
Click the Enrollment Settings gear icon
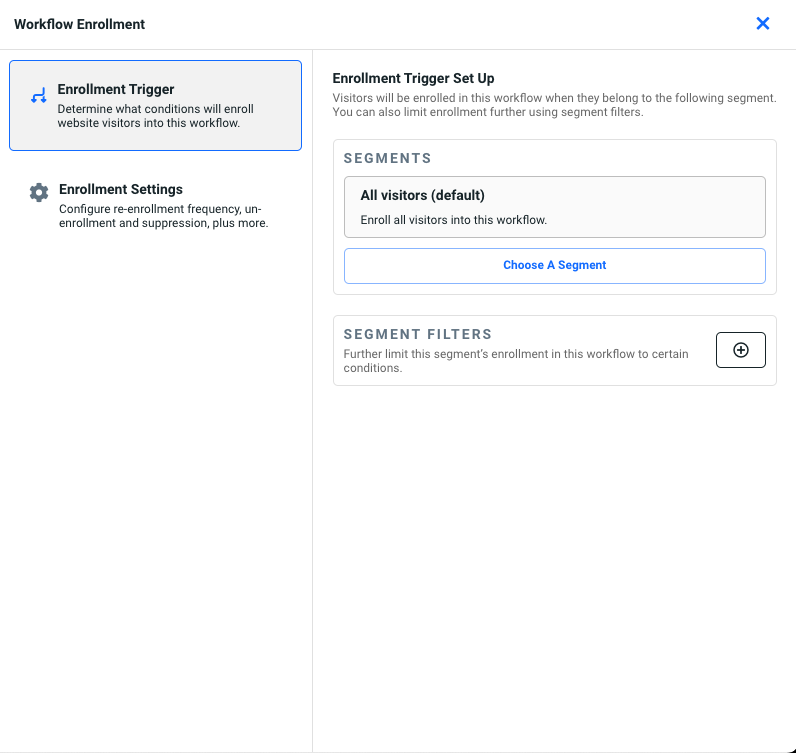click(39, 193)
